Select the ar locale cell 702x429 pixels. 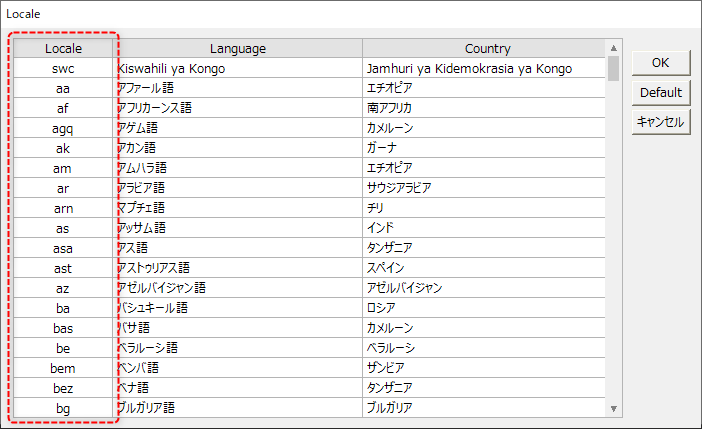(64, 188)
